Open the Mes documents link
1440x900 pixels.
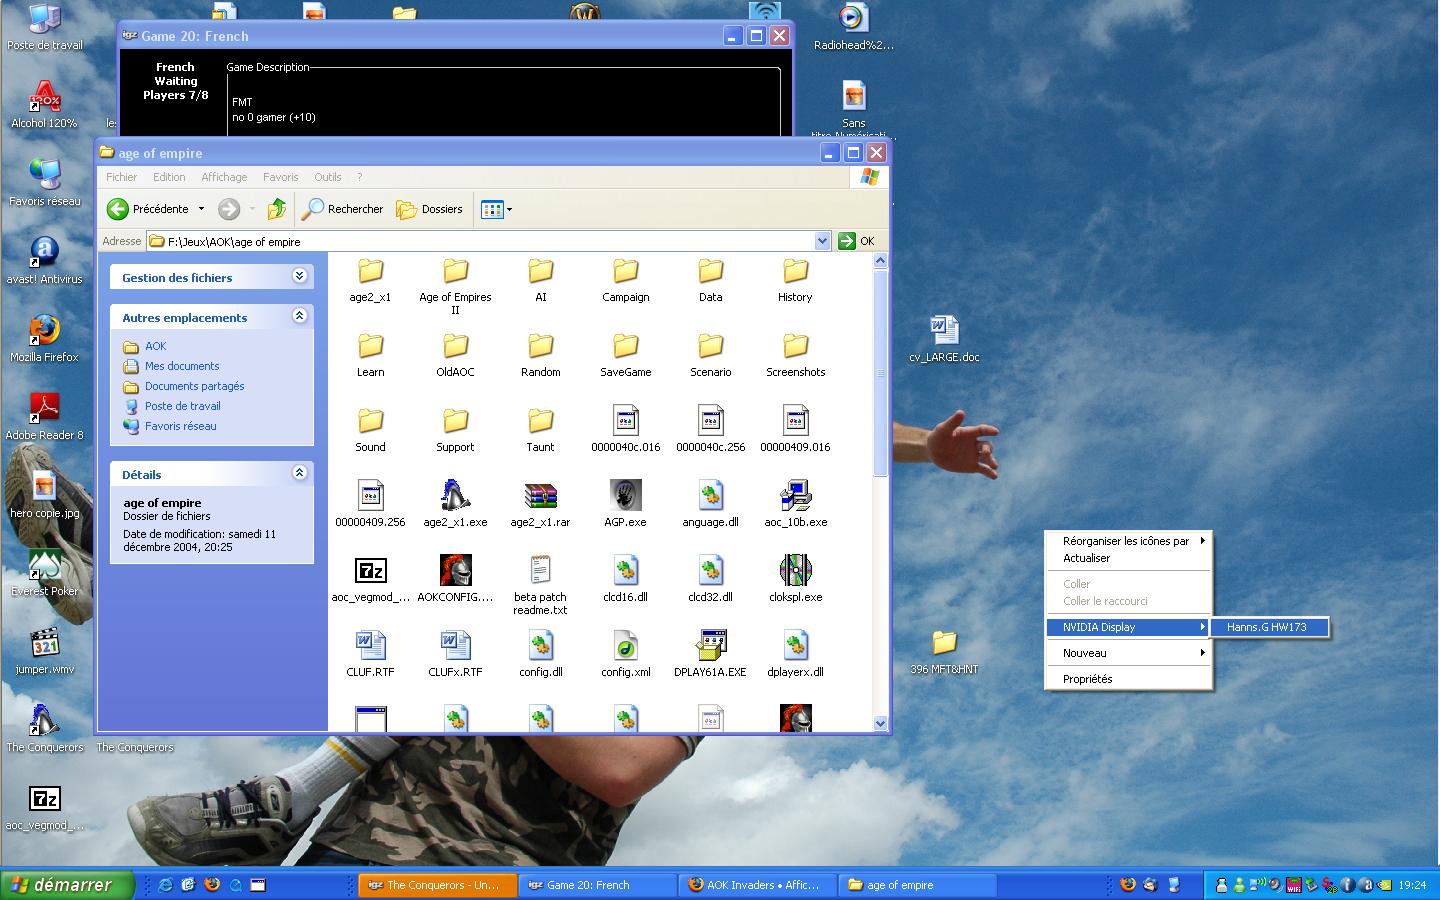point(181,366)
